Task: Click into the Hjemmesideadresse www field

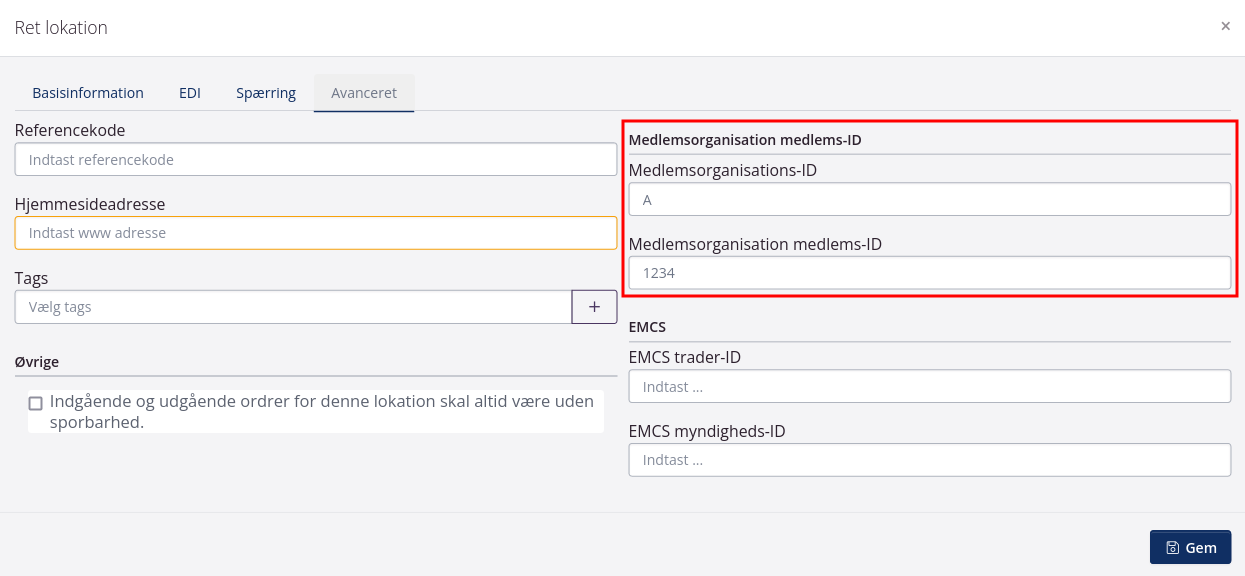Action: point(315,233)
